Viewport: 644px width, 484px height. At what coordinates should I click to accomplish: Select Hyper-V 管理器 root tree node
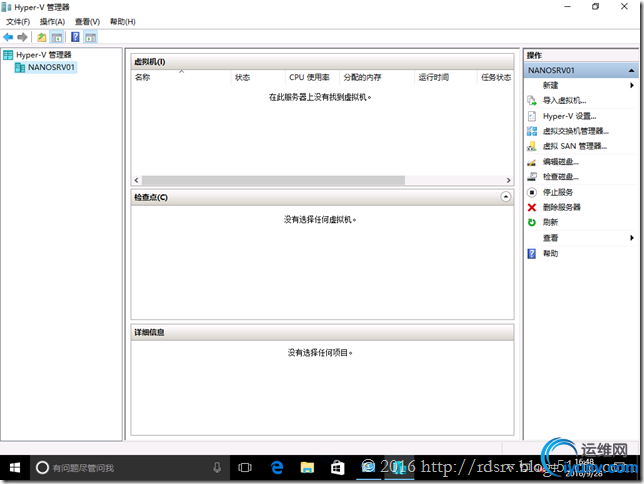[44, 55]
